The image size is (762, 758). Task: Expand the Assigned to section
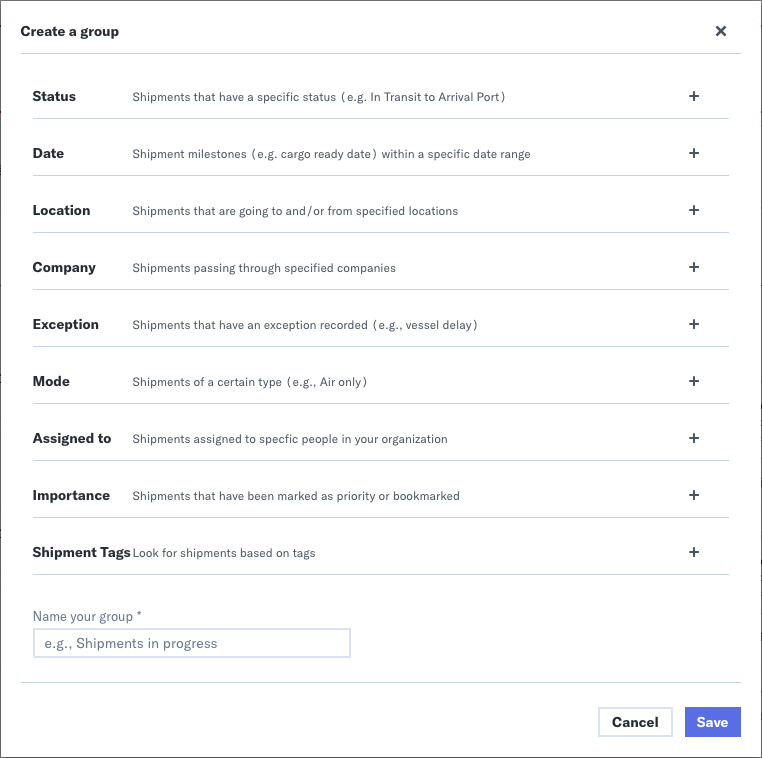click(x=72, y=439)
